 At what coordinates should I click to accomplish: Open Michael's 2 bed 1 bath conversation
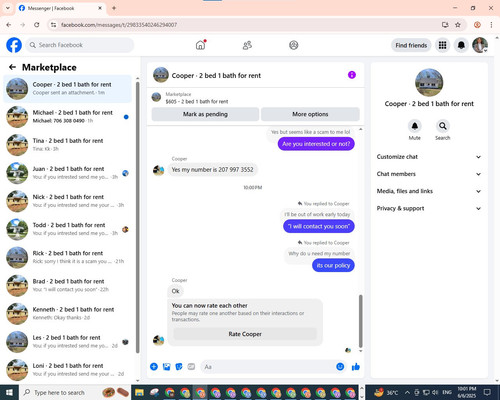click(x=67, y=117)
